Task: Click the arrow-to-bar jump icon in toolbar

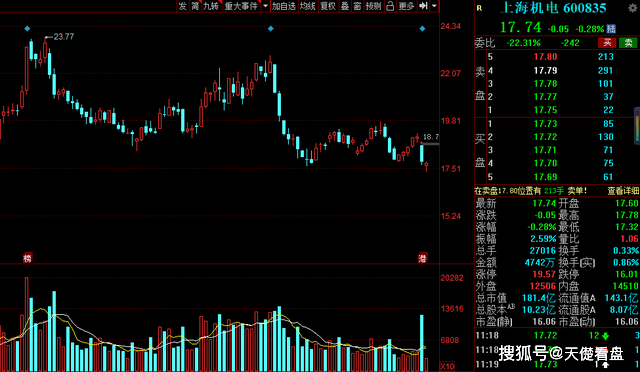Action: [x=424, y=6]
